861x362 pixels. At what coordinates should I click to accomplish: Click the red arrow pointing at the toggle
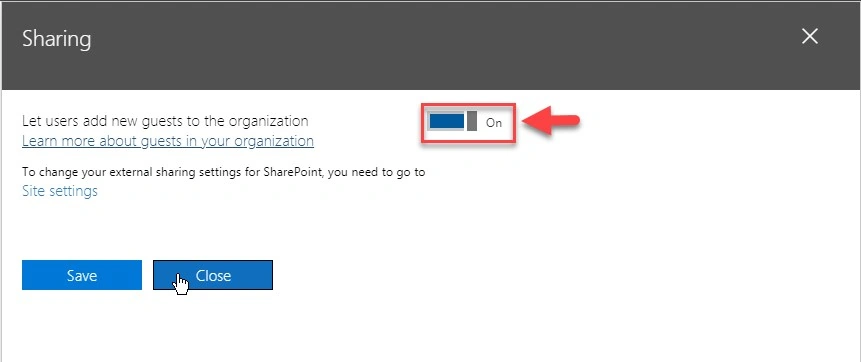(551, 121)
